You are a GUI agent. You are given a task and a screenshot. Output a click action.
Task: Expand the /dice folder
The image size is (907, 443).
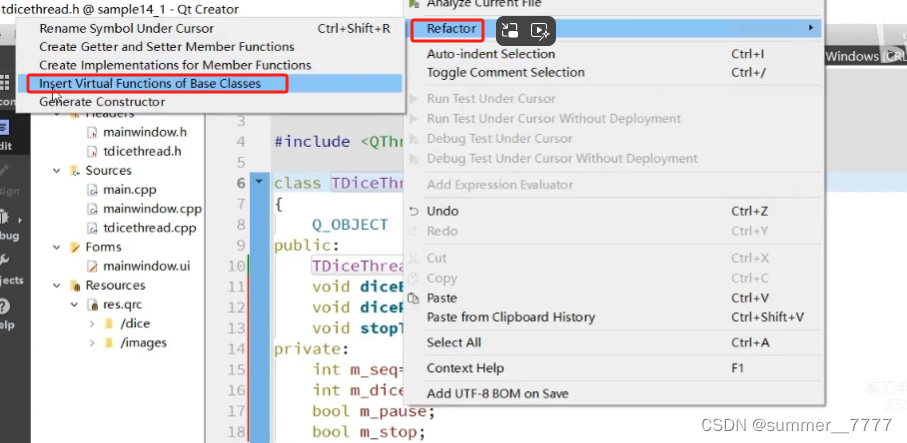point(92,323)
